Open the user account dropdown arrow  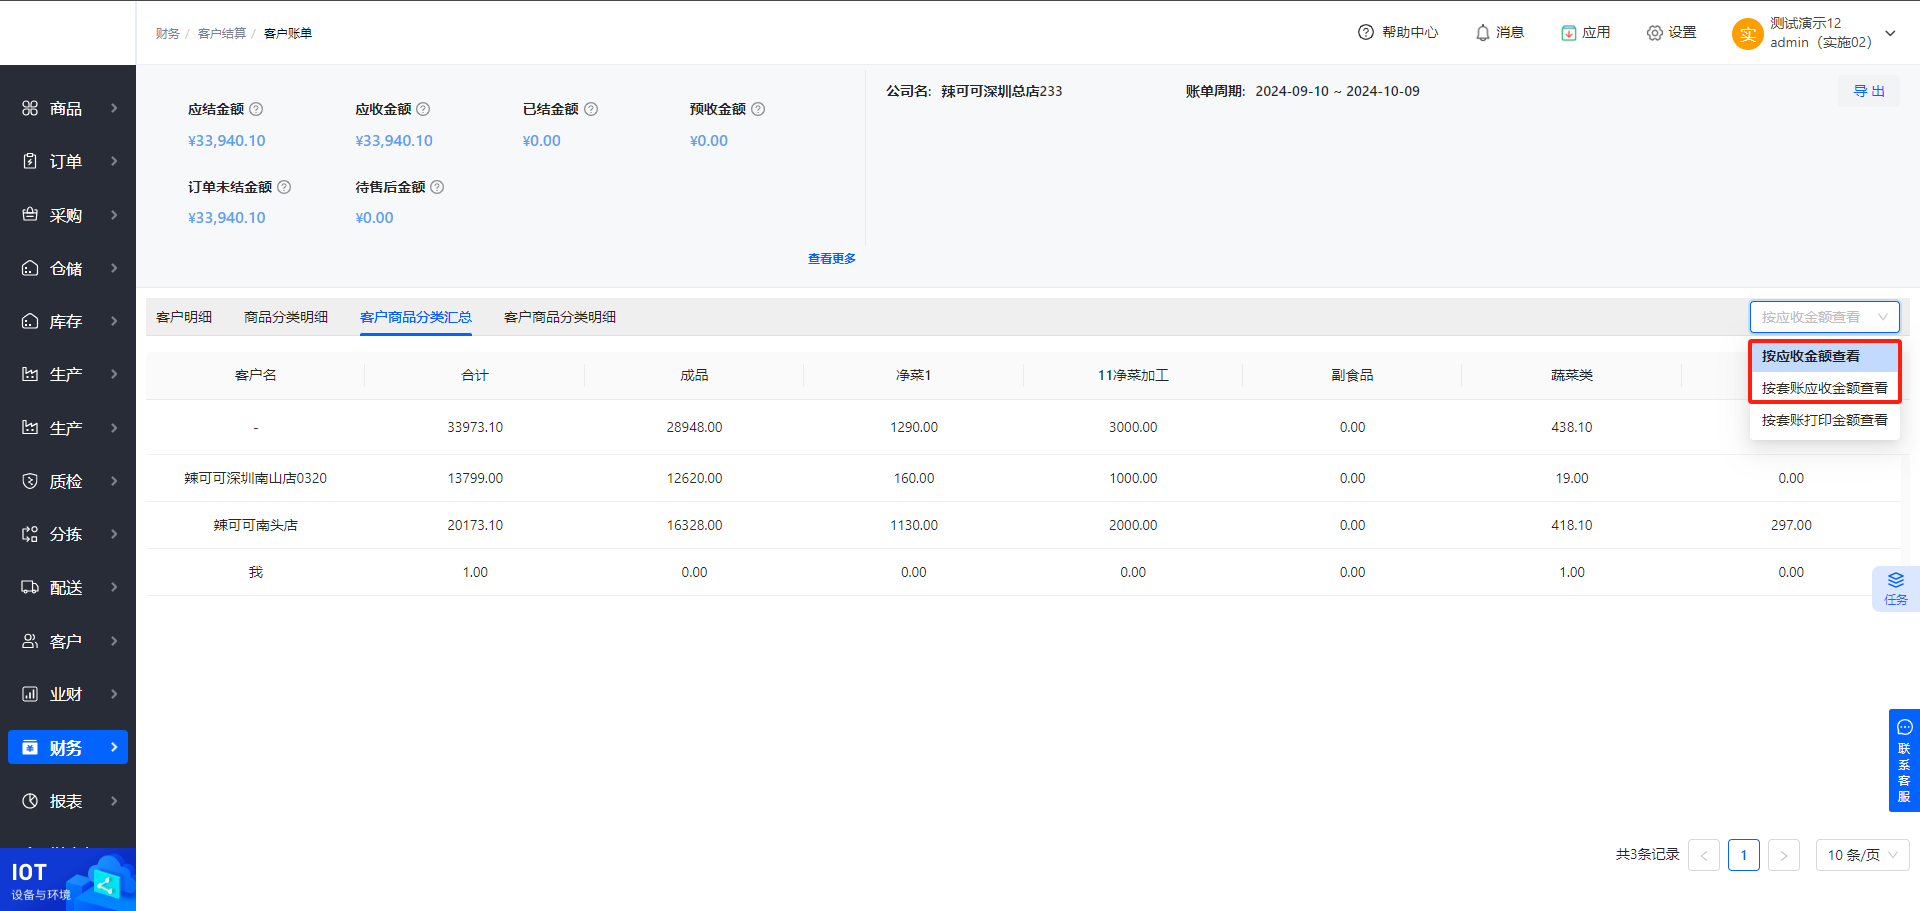(1890, 33)
